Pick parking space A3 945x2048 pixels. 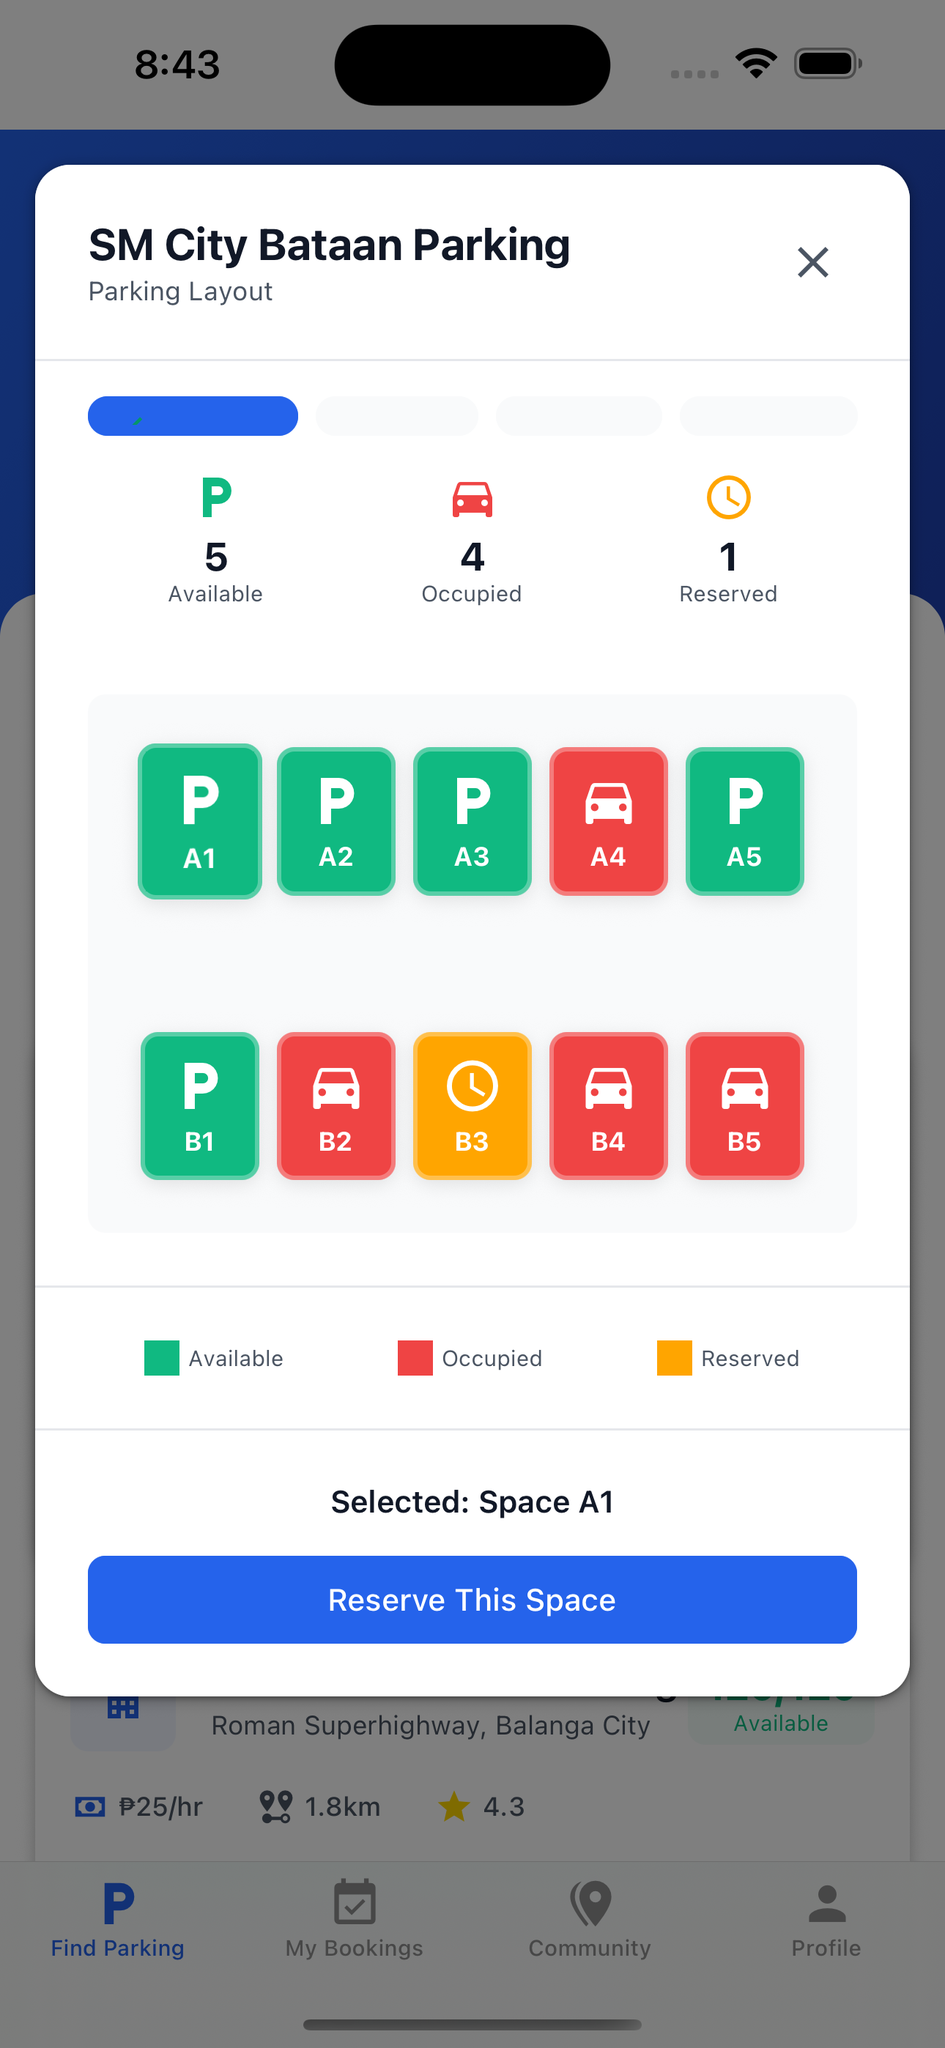point(472,821)
